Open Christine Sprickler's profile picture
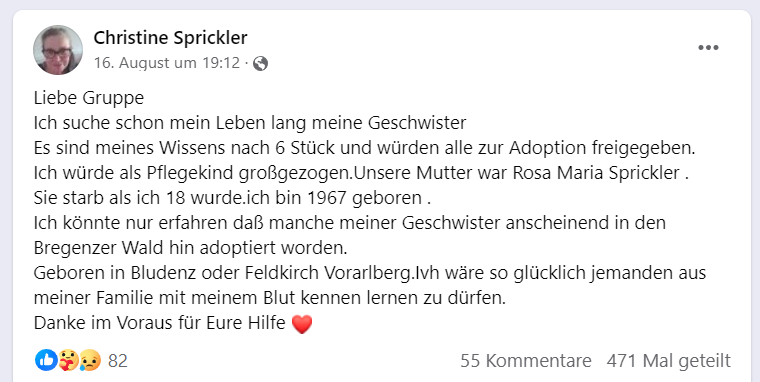 pyautogui.click(x=58, y=50)
